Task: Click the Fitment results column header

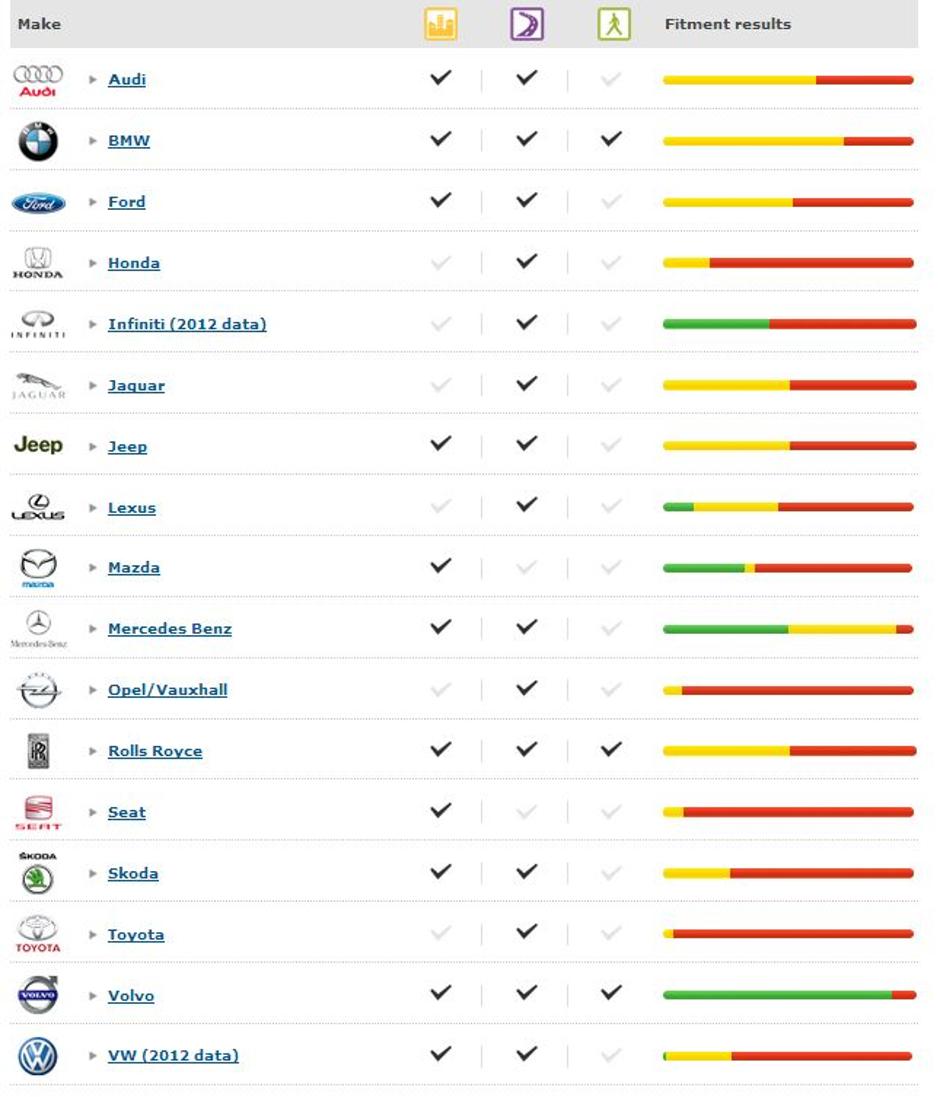Action: coord(727,24)
